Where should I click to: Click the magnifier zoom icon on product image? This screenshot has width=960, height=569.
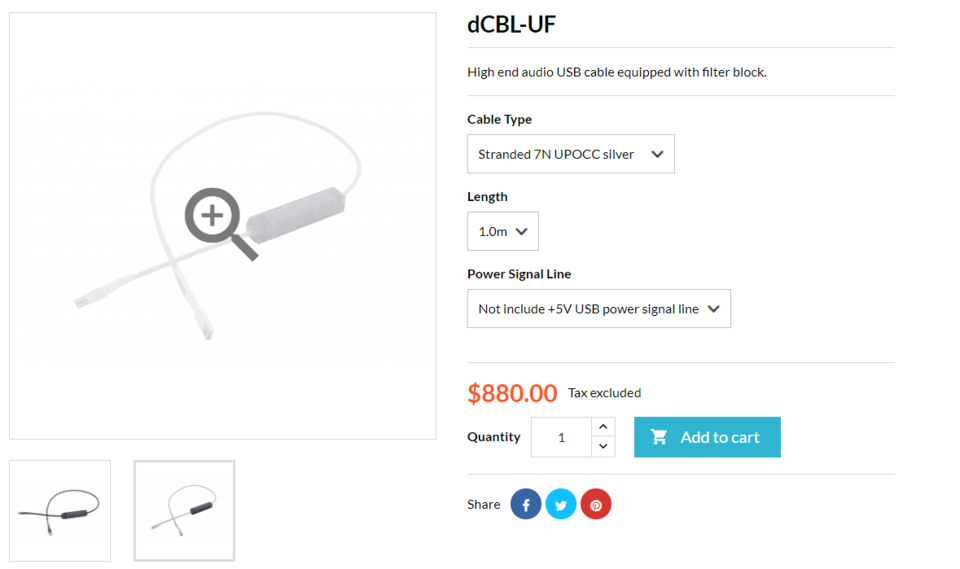[x=221, y=224]
